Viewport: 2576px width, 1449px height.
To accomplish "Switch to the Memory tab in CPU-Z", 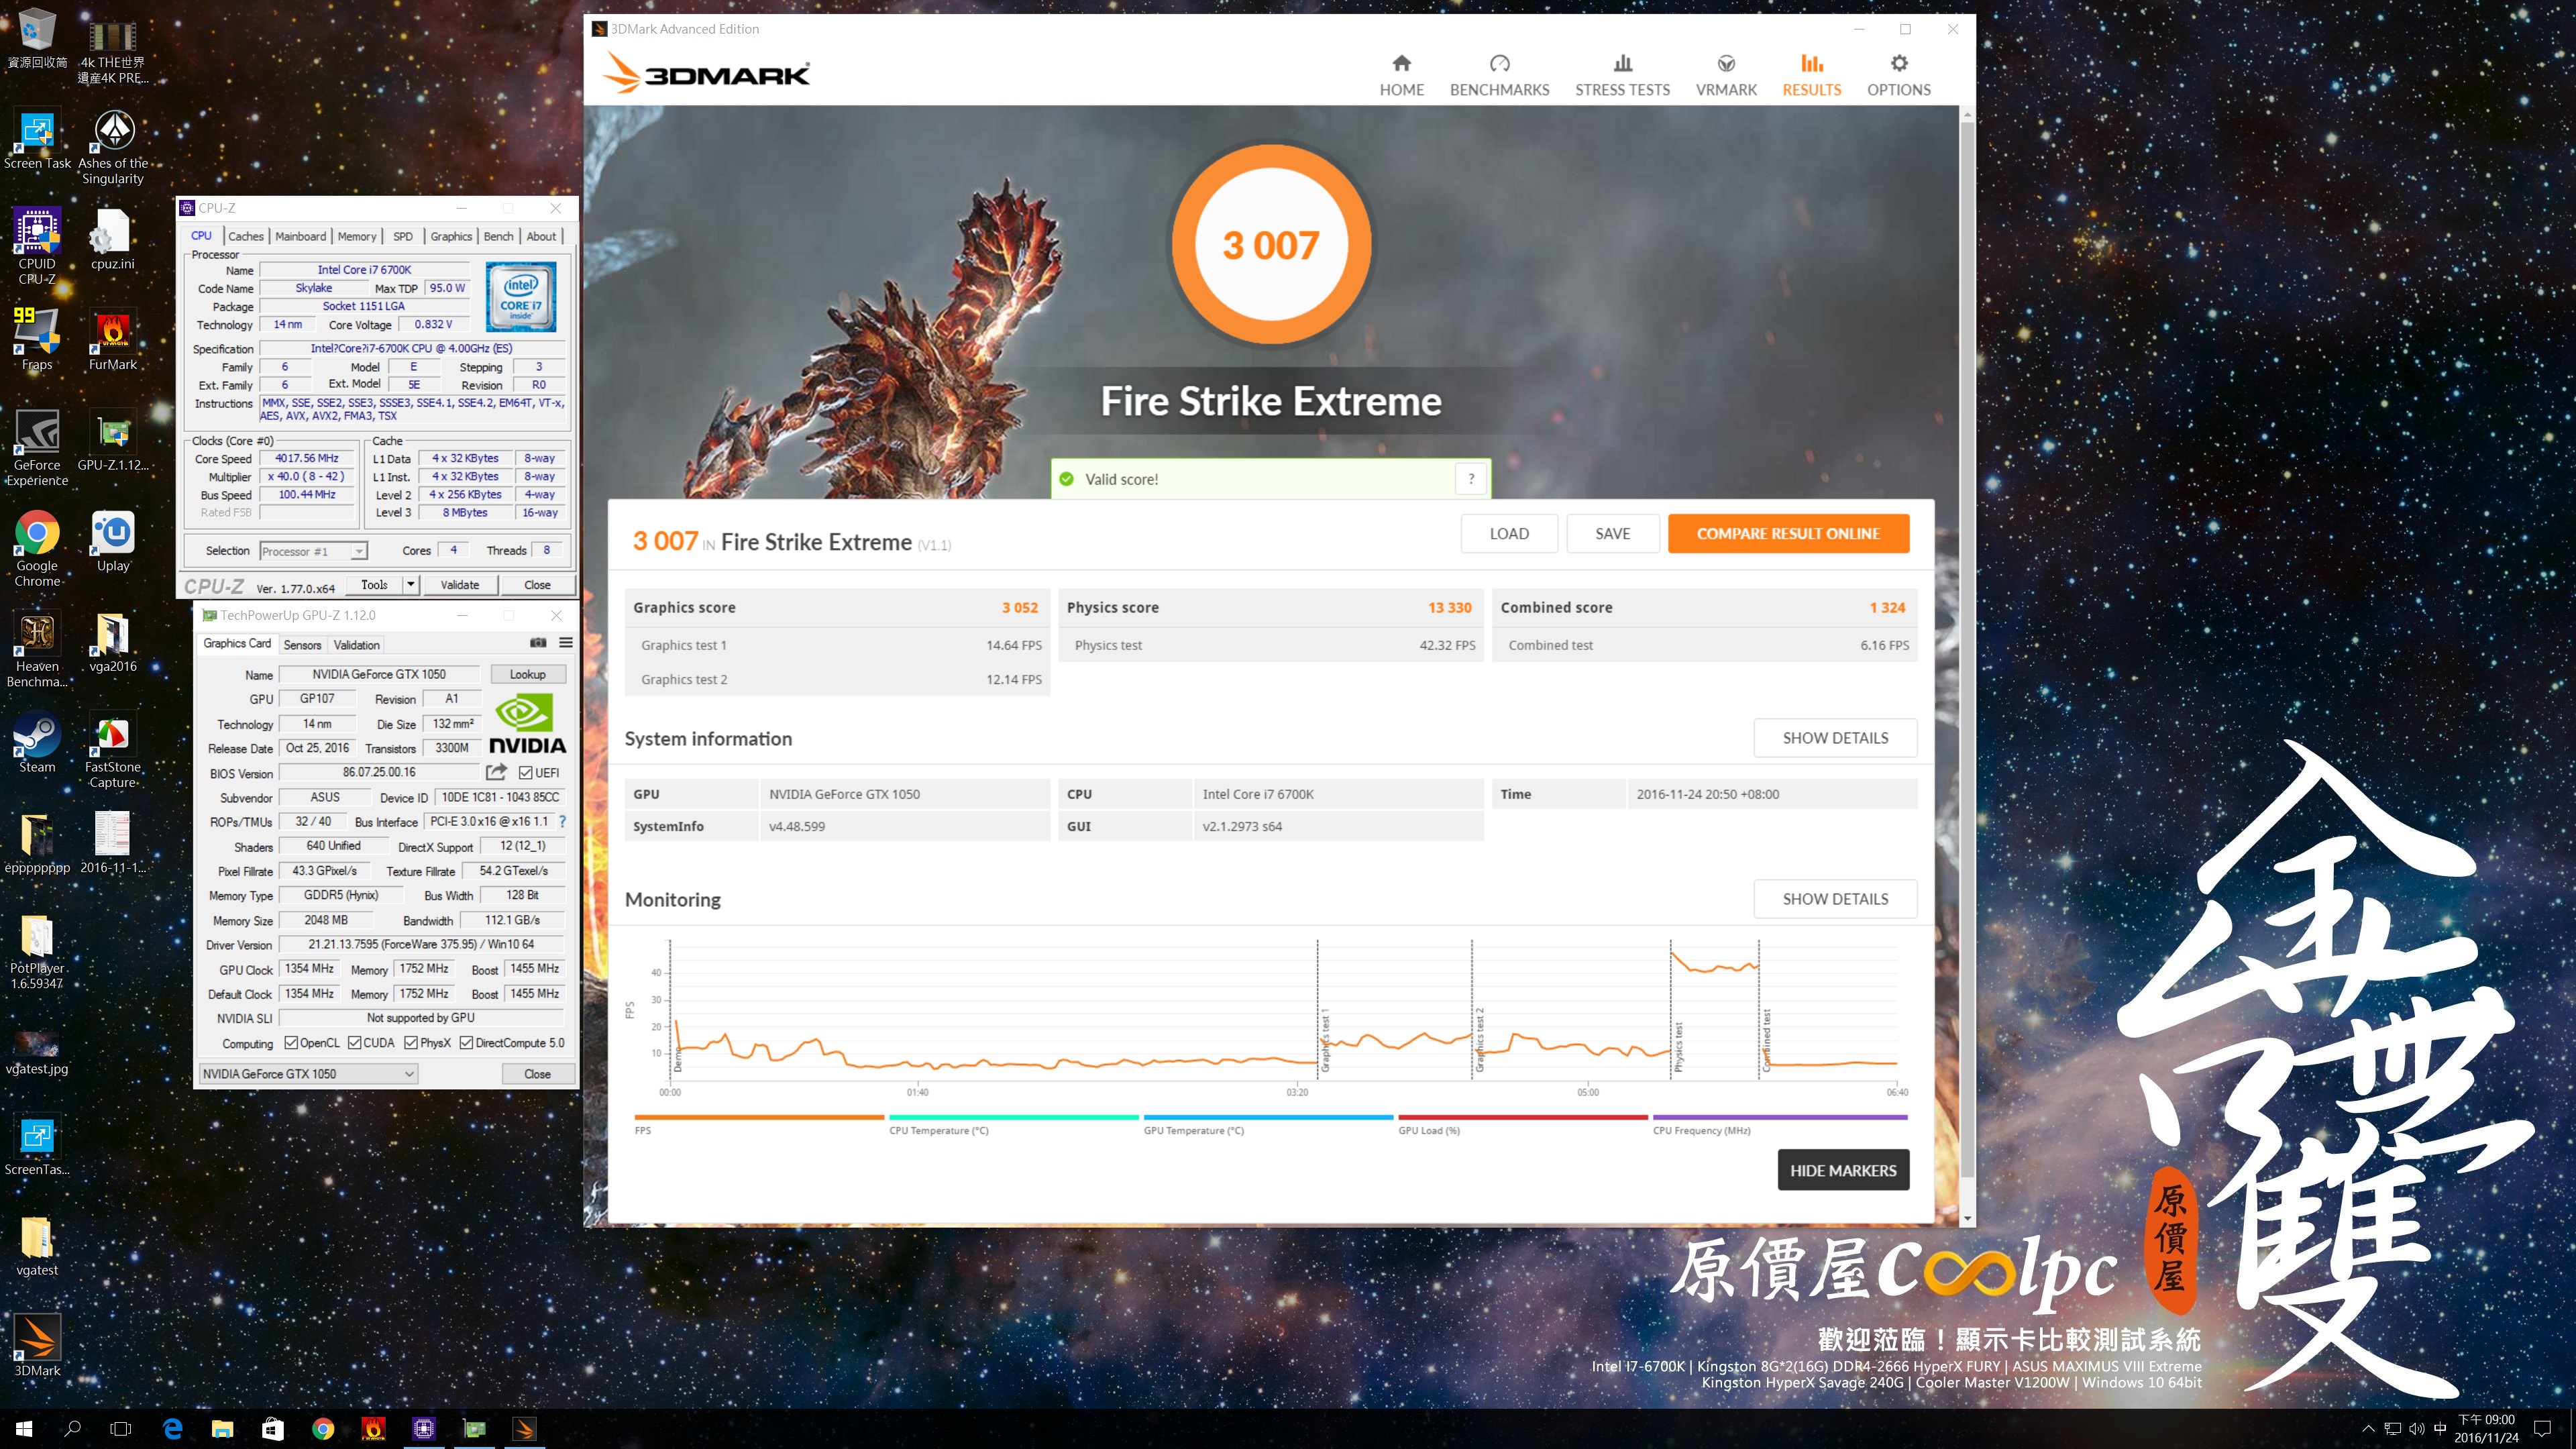I will 357,236.
